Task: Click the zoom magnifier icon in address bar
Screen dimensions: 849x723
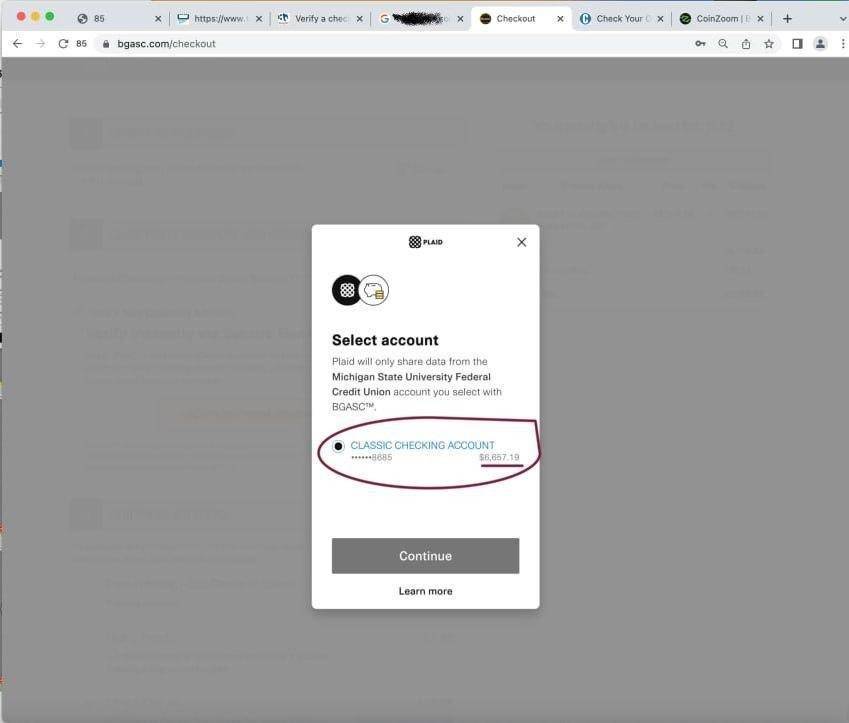Action: tap(723, 44)
